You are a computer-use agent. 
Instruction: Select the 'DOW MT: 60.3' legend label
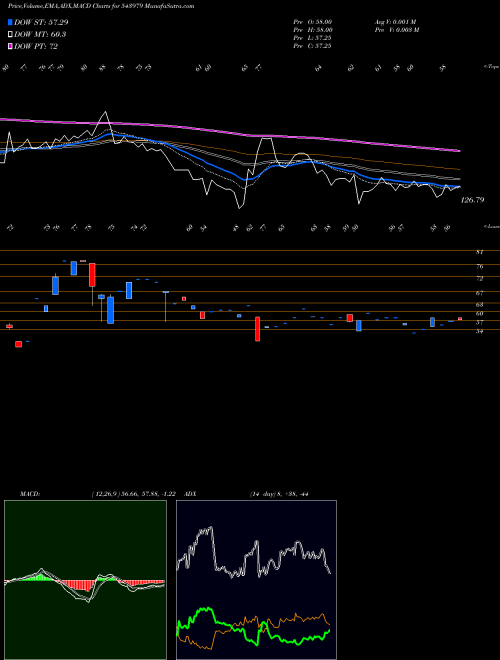[x=40, y=35]
